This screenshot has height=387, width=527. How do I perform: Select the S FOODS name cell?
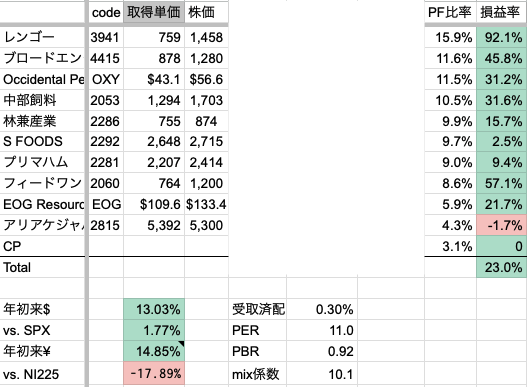tap(42, 142)
